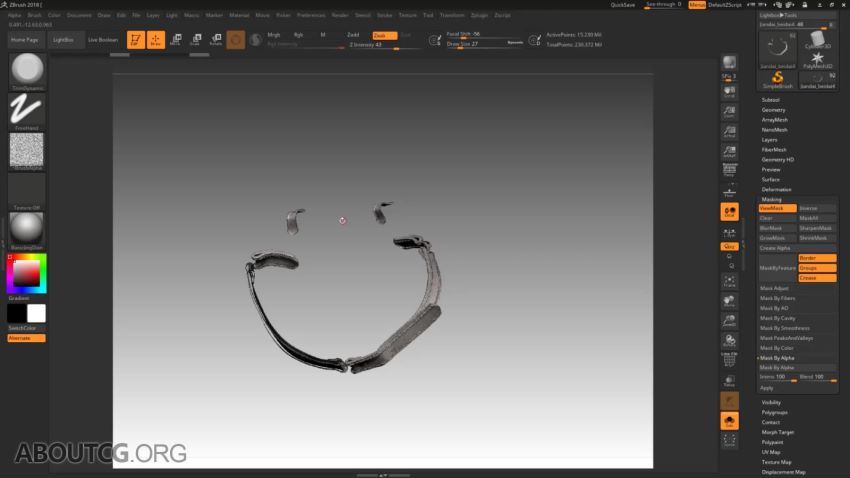The width and height of the screenshot is (850, 478).
Task: Expand the Mask By Cavity subpalette
Action: (x=778, y=318)
